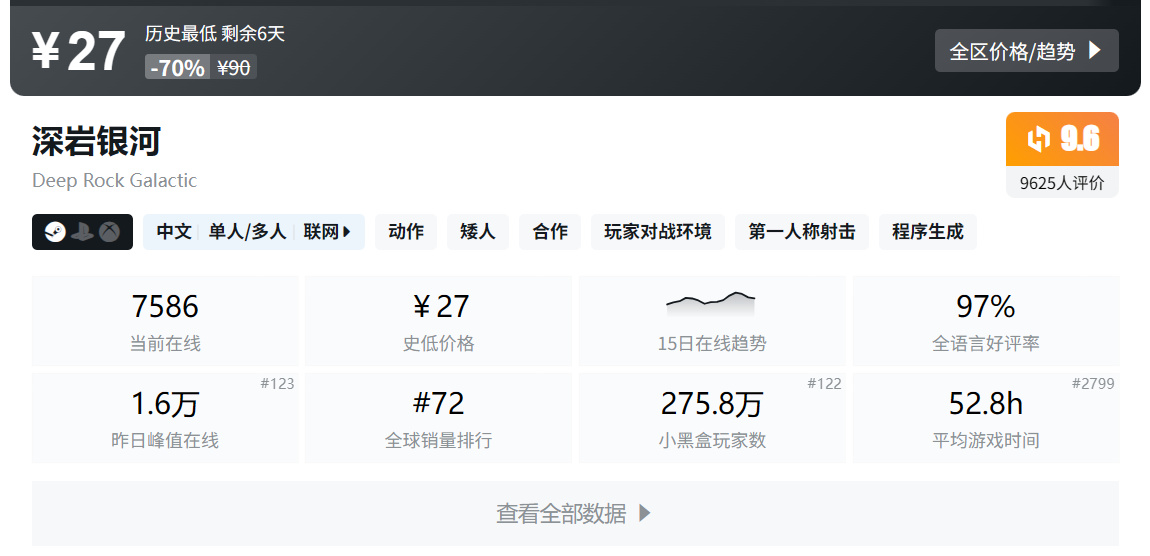Open the 全区价格/趋势 price trends button
The height and width of the screenshot is (556, 1150).
tap(1026, 51)
